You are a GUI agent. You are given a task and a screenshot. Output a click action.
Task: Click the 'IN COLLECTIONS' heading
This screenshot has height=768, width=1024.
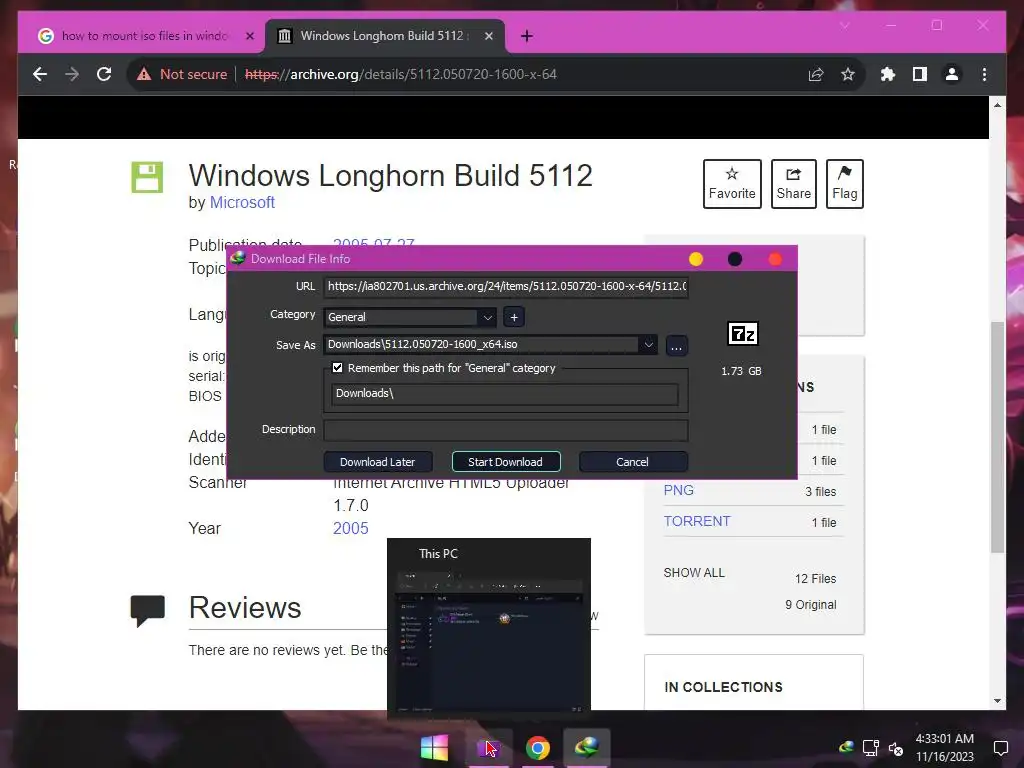pyautogui.click(x=723, y=687)
